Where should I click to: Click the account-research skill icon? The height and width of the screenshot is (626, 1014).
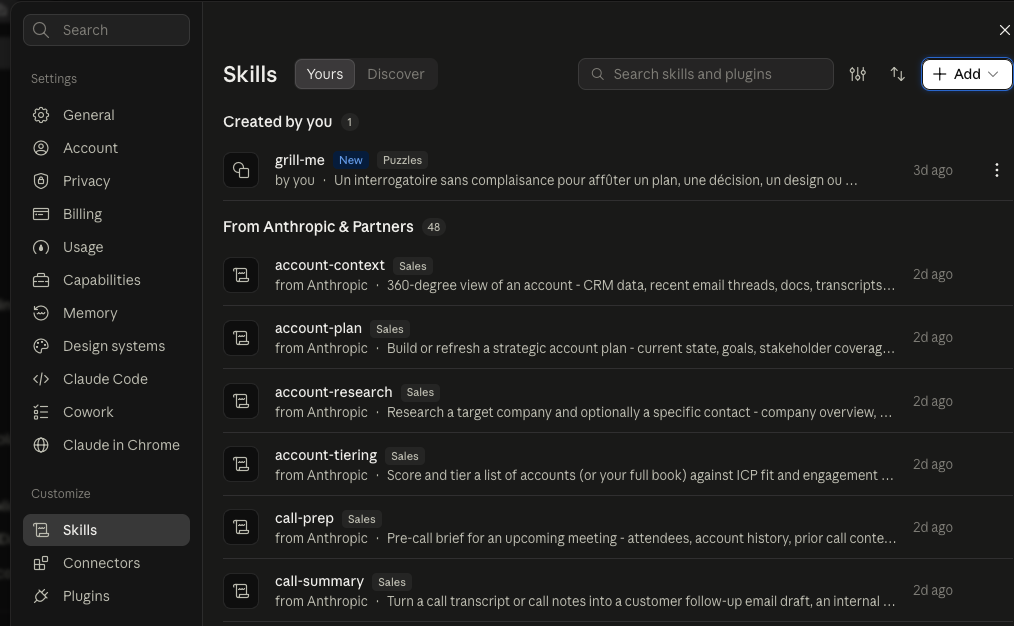coord(241,402)
